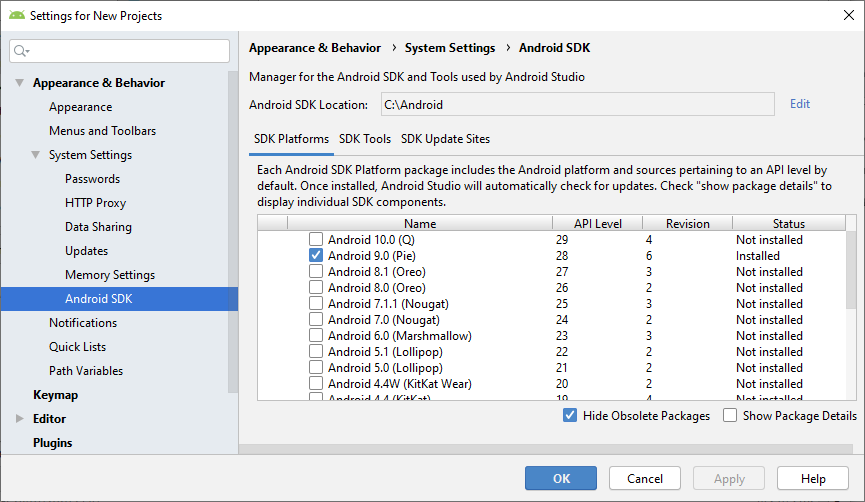The width and height of the screenshot is (865, 502).
Task: Sort by the API Level column header
Action: click(x=597, y=223)
